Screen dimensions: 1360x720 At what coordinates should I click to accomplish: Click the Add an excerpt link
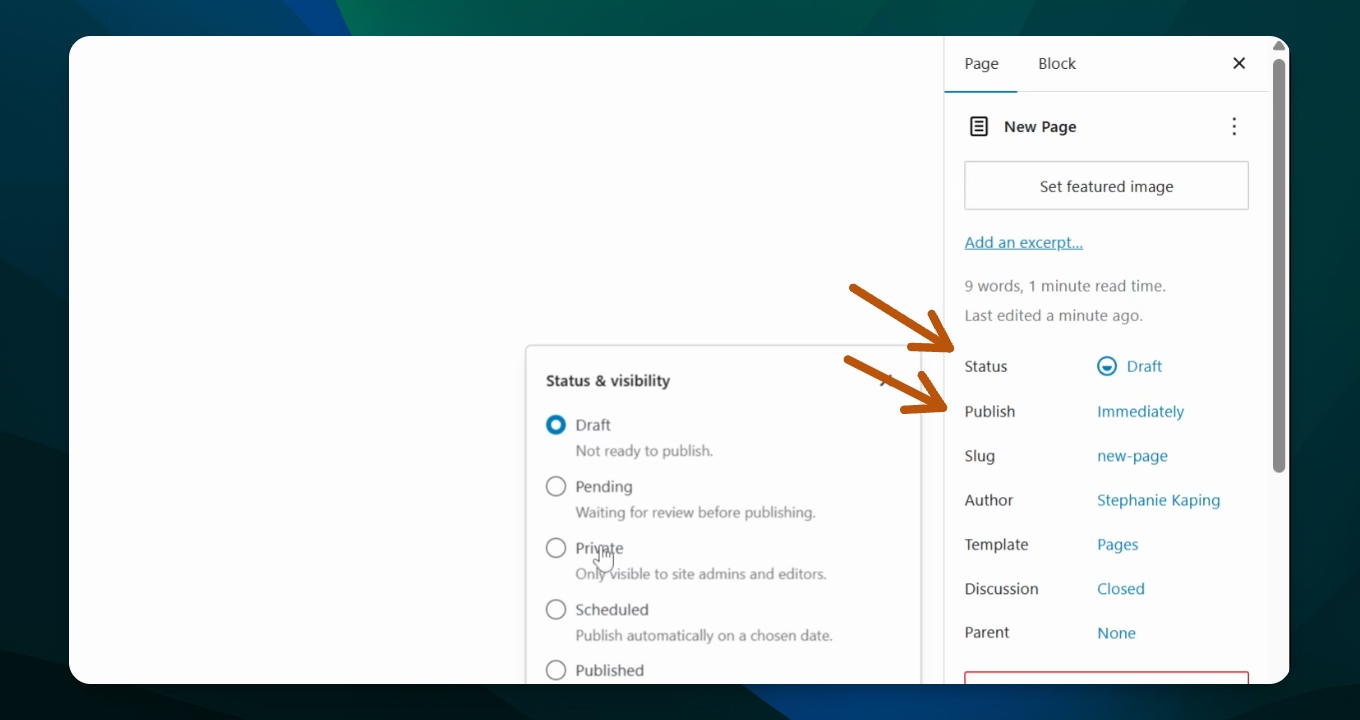[x=1024, y=242]
